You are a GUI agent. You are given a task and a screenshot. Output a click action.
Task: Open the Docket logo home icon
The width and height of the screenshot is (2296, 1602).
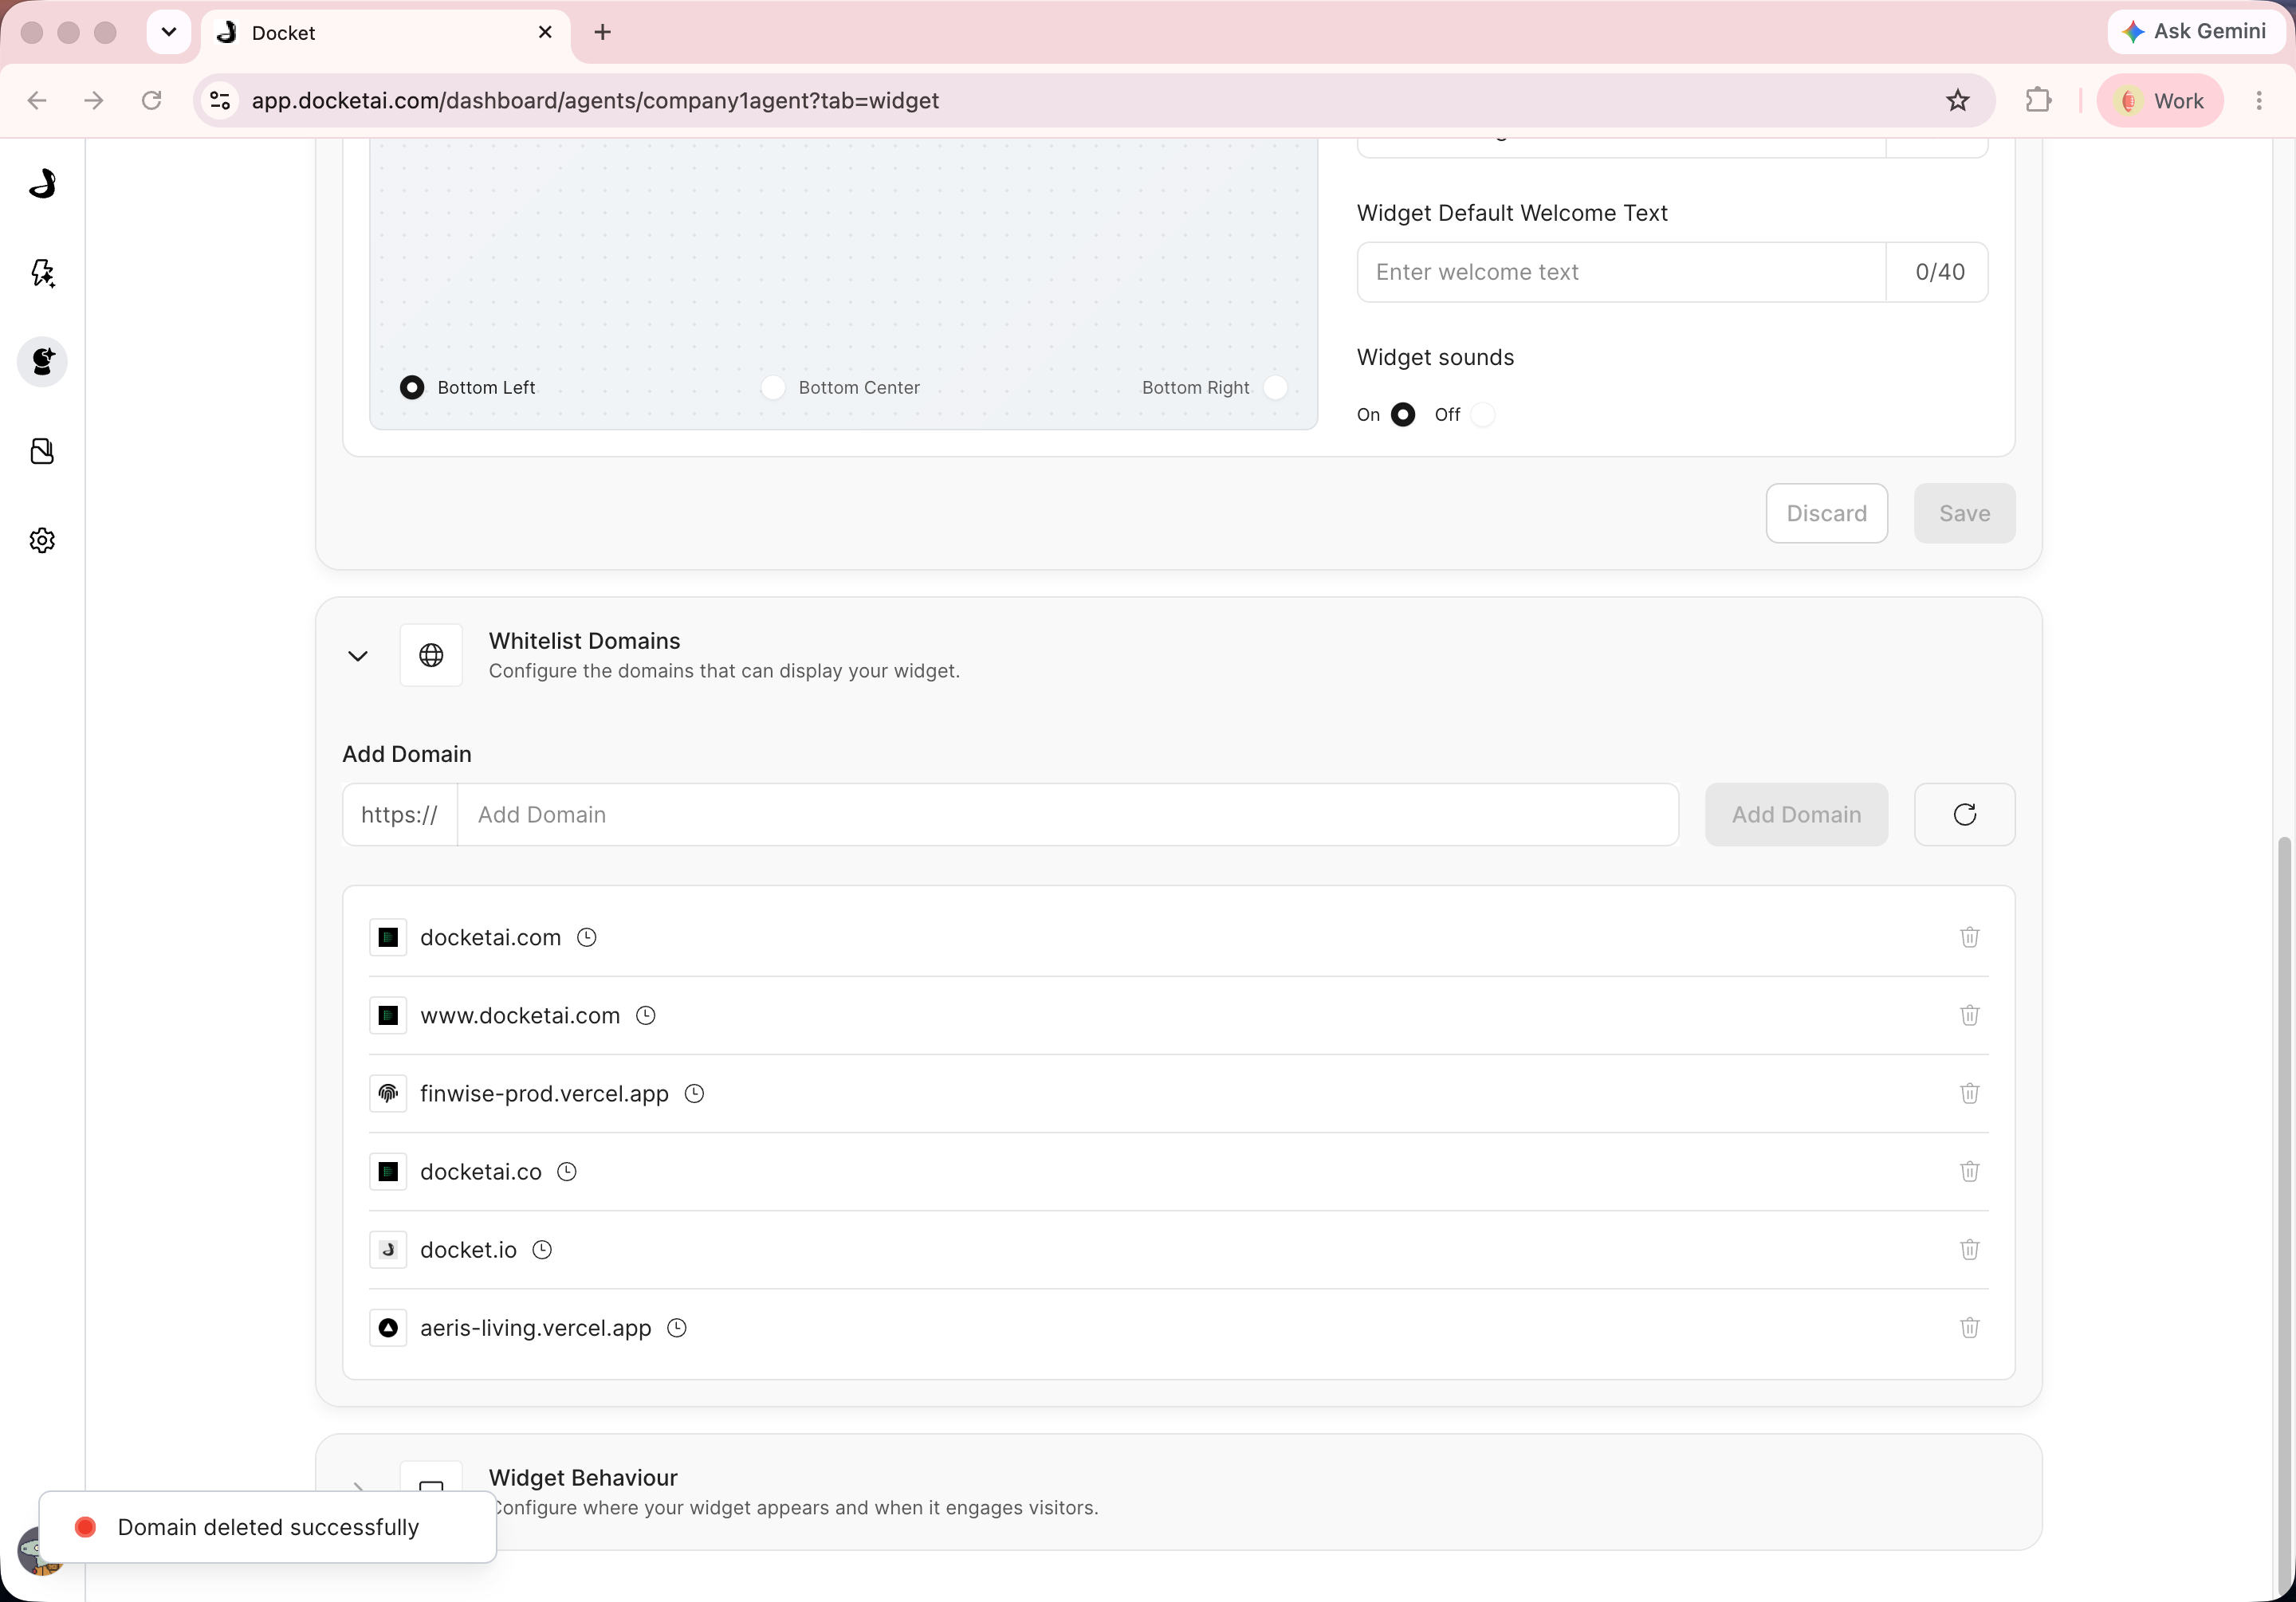pyautogui.click(x=42, y=184)
